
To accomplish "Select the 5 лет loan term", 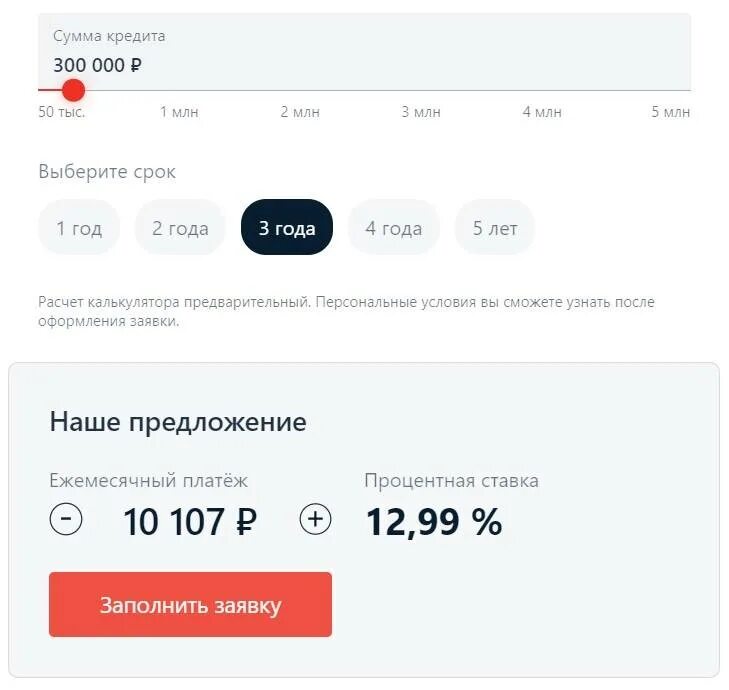I will click(495, 228).
